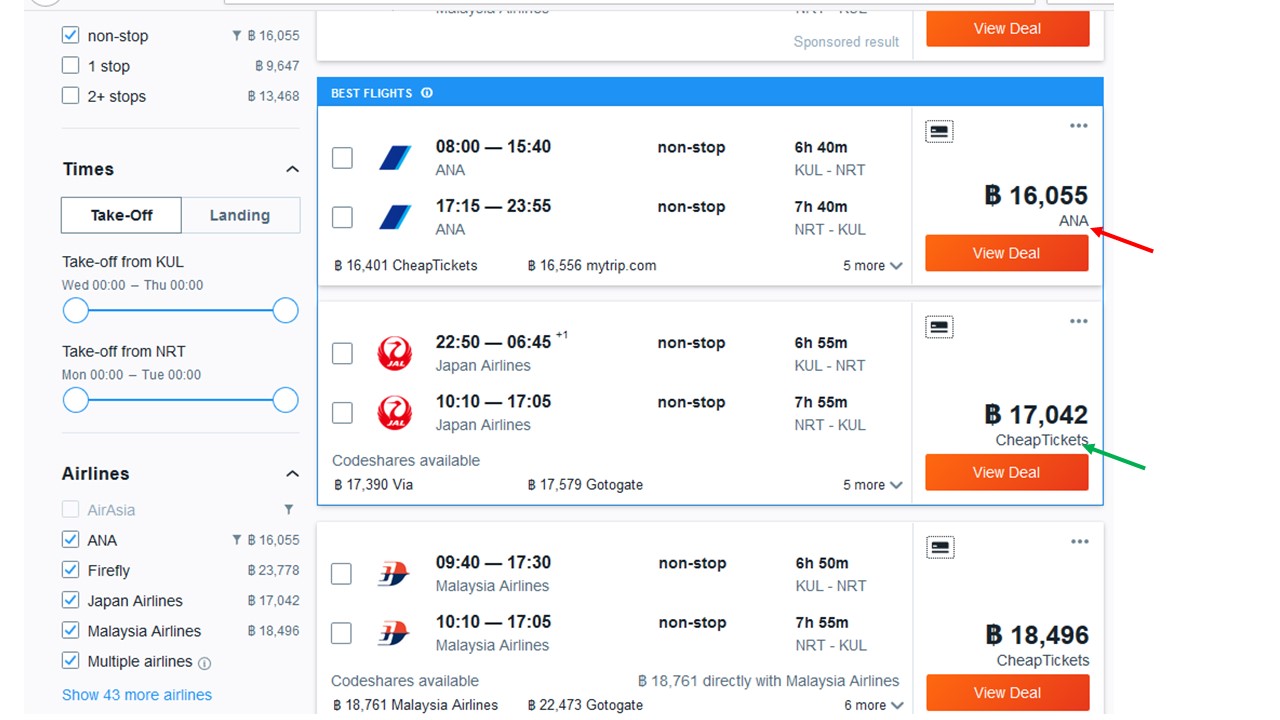Screen dimensions: 1280x720
Task: Click the JAL logo on the 22:50 flight
Action: tap(395, 353)
